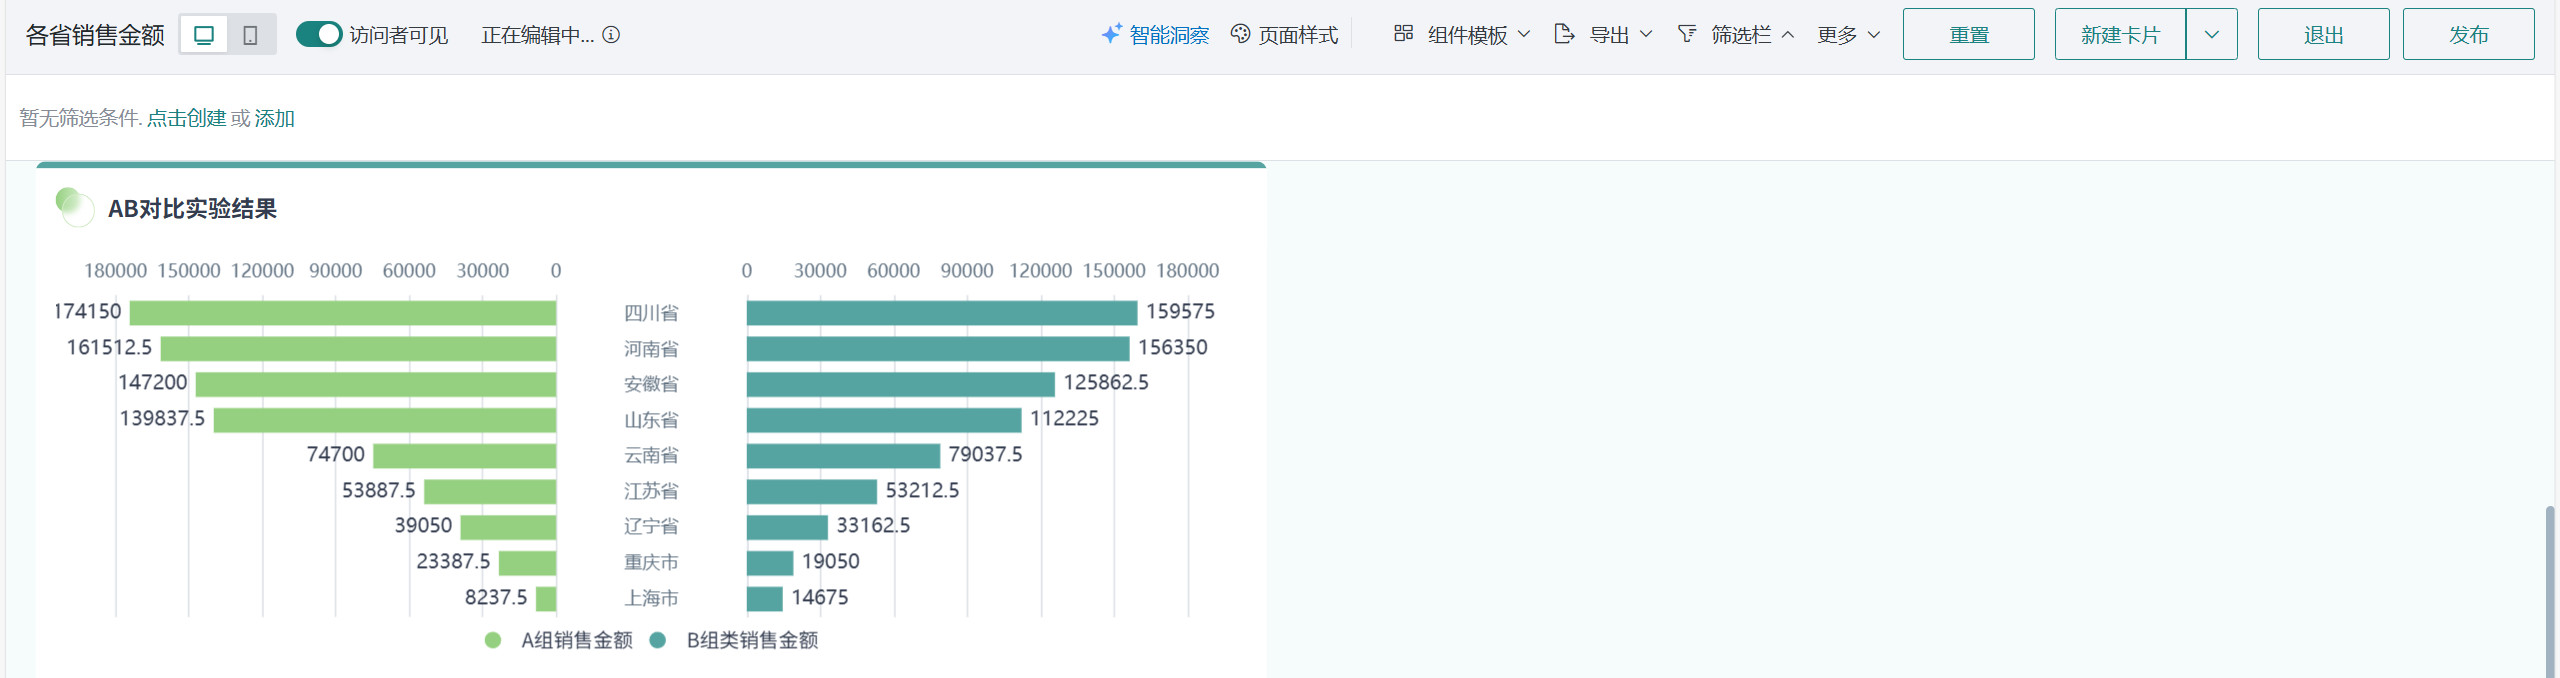
Task: Click the 四川省 B-group bar 159575
Action: (941, 313)
